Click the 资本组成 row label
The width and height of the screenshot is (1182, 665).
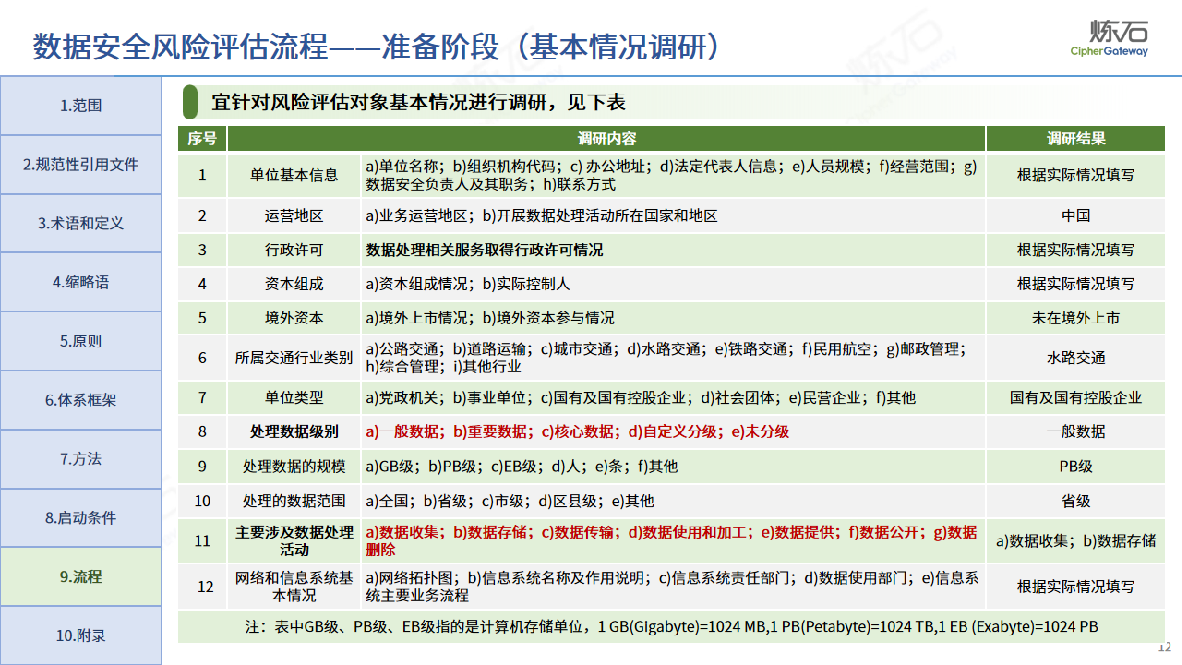coord(294,283)
